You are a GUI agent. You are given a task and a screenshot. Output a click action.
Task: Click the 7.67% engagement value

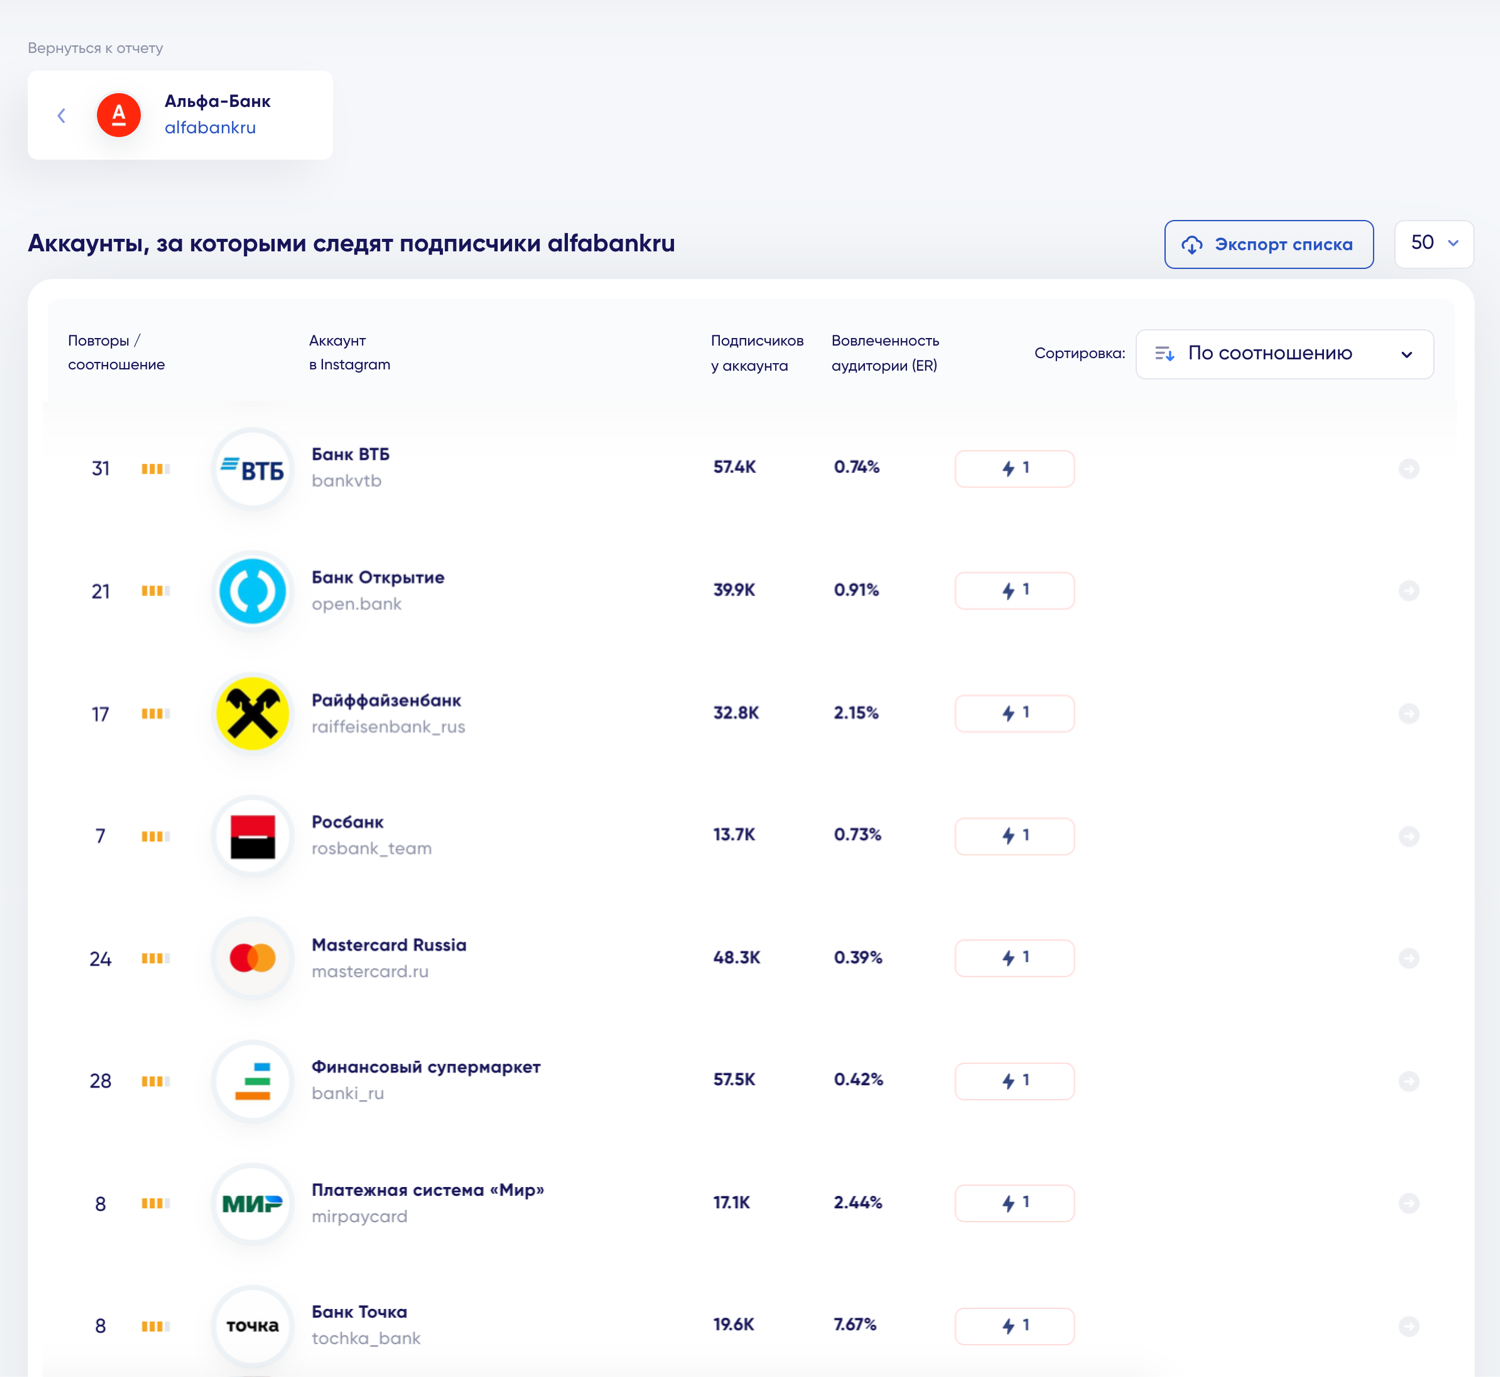855,1325
